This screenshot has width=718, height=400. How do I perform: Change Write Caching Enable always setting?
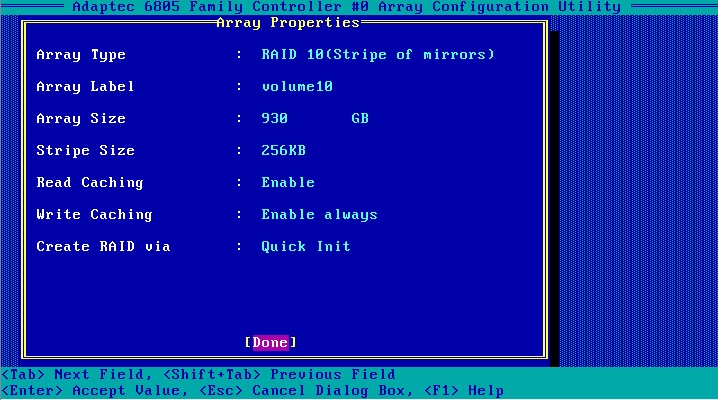click(319, 215)
